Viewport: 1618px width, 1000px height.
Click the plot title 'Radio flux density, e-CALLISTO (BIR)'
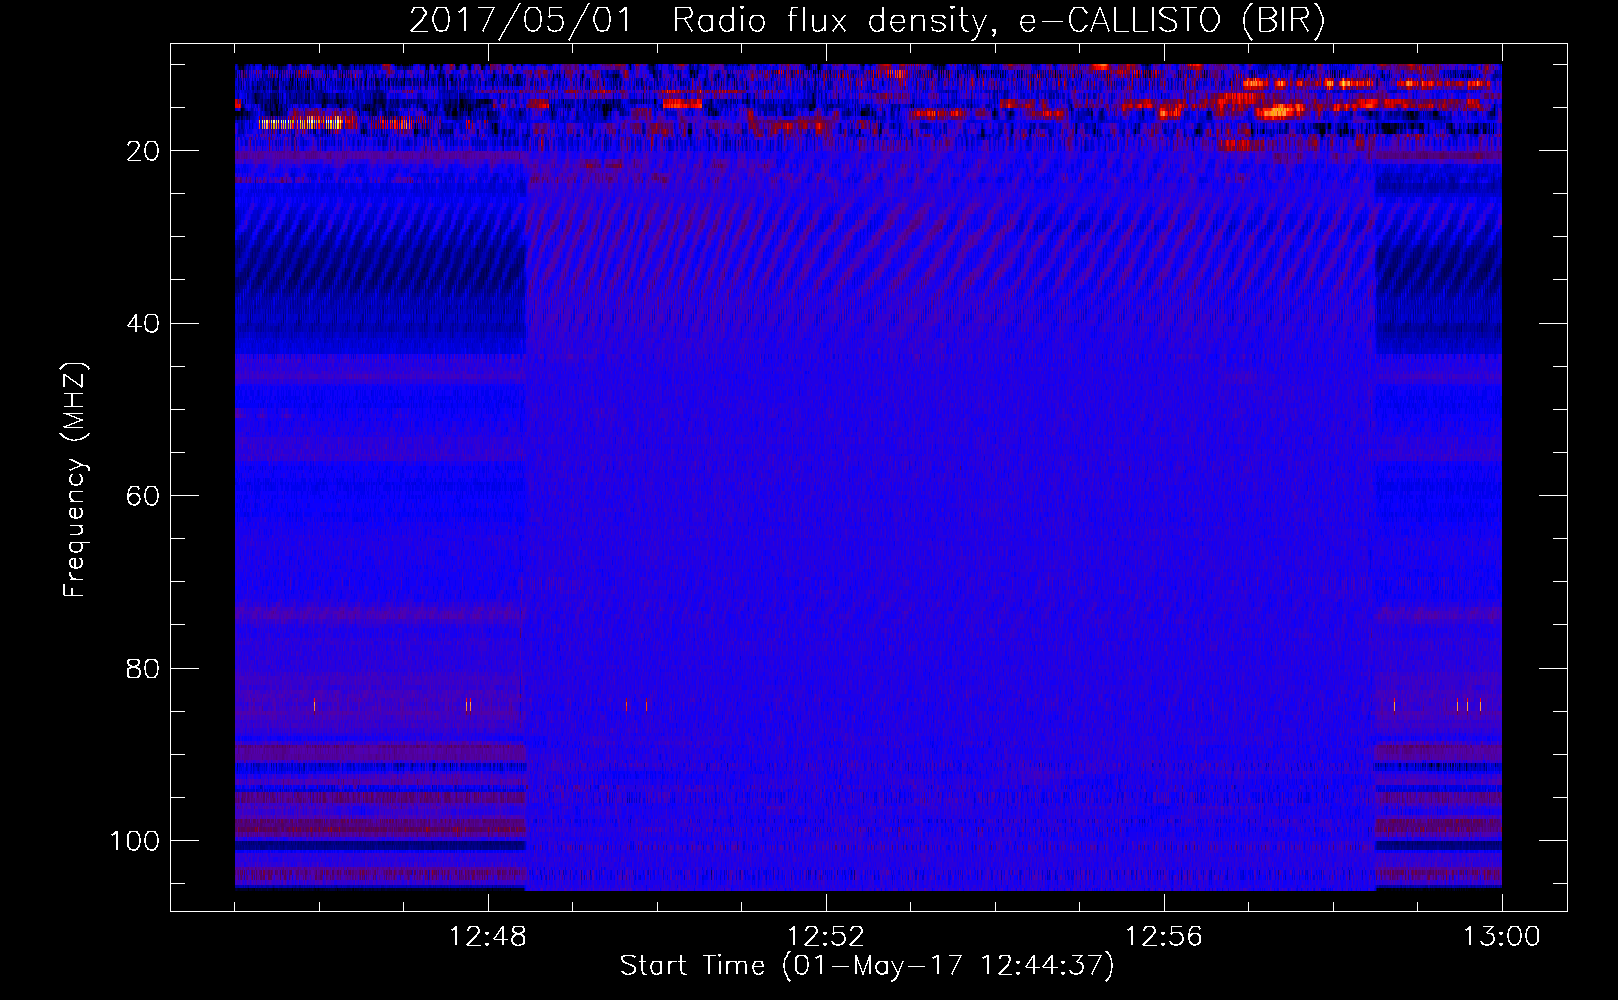click(x=998, y=21)
